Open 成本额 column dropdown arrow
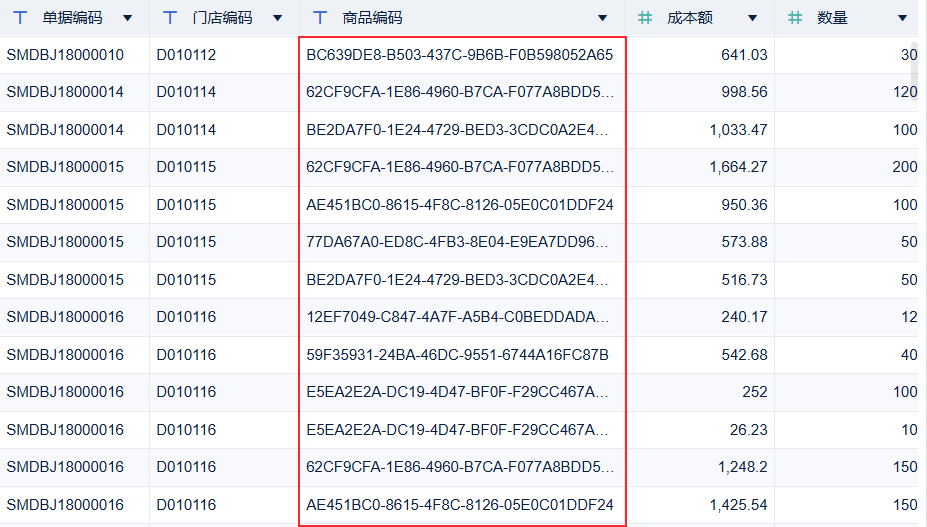The image size is (927, 527). tap(753, 18)
